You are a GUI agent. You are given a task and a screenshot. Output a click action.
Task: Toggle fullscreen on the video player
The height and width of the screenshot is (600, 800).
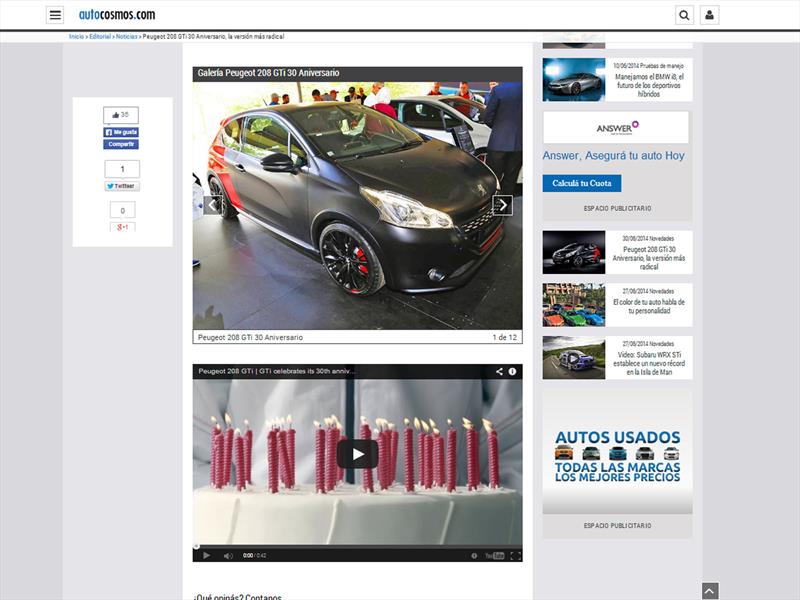point(515,555)
